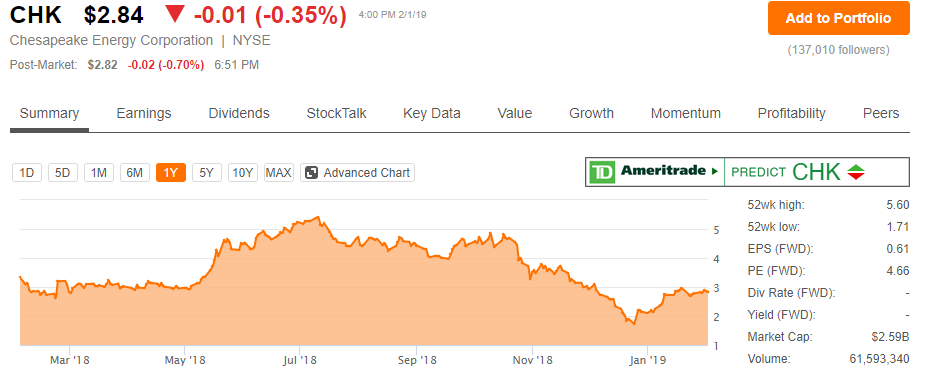This screenshot has width=925, height=389.
Task: Go to the Profitability tab
Action: point(792,113)
